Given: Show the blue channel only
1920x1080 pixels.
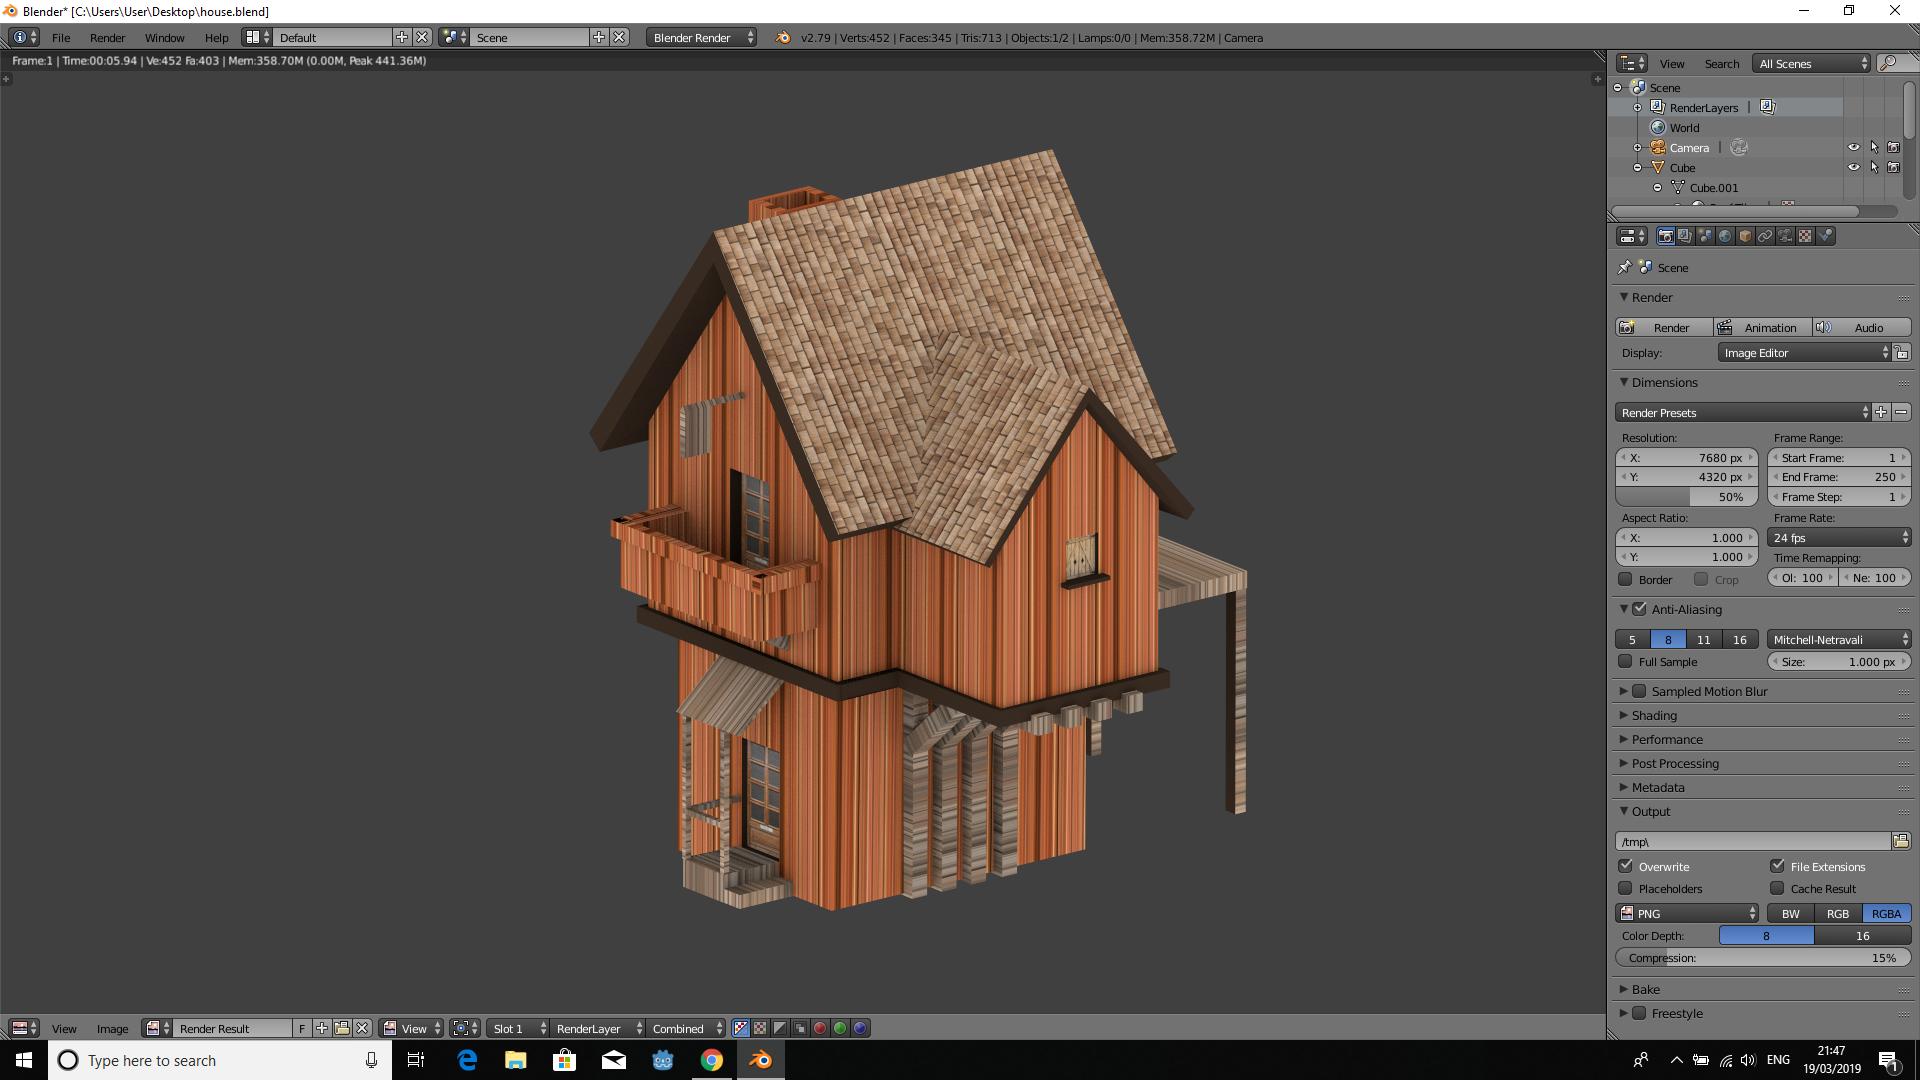Looking at the screenshot, I should 860,1028.
